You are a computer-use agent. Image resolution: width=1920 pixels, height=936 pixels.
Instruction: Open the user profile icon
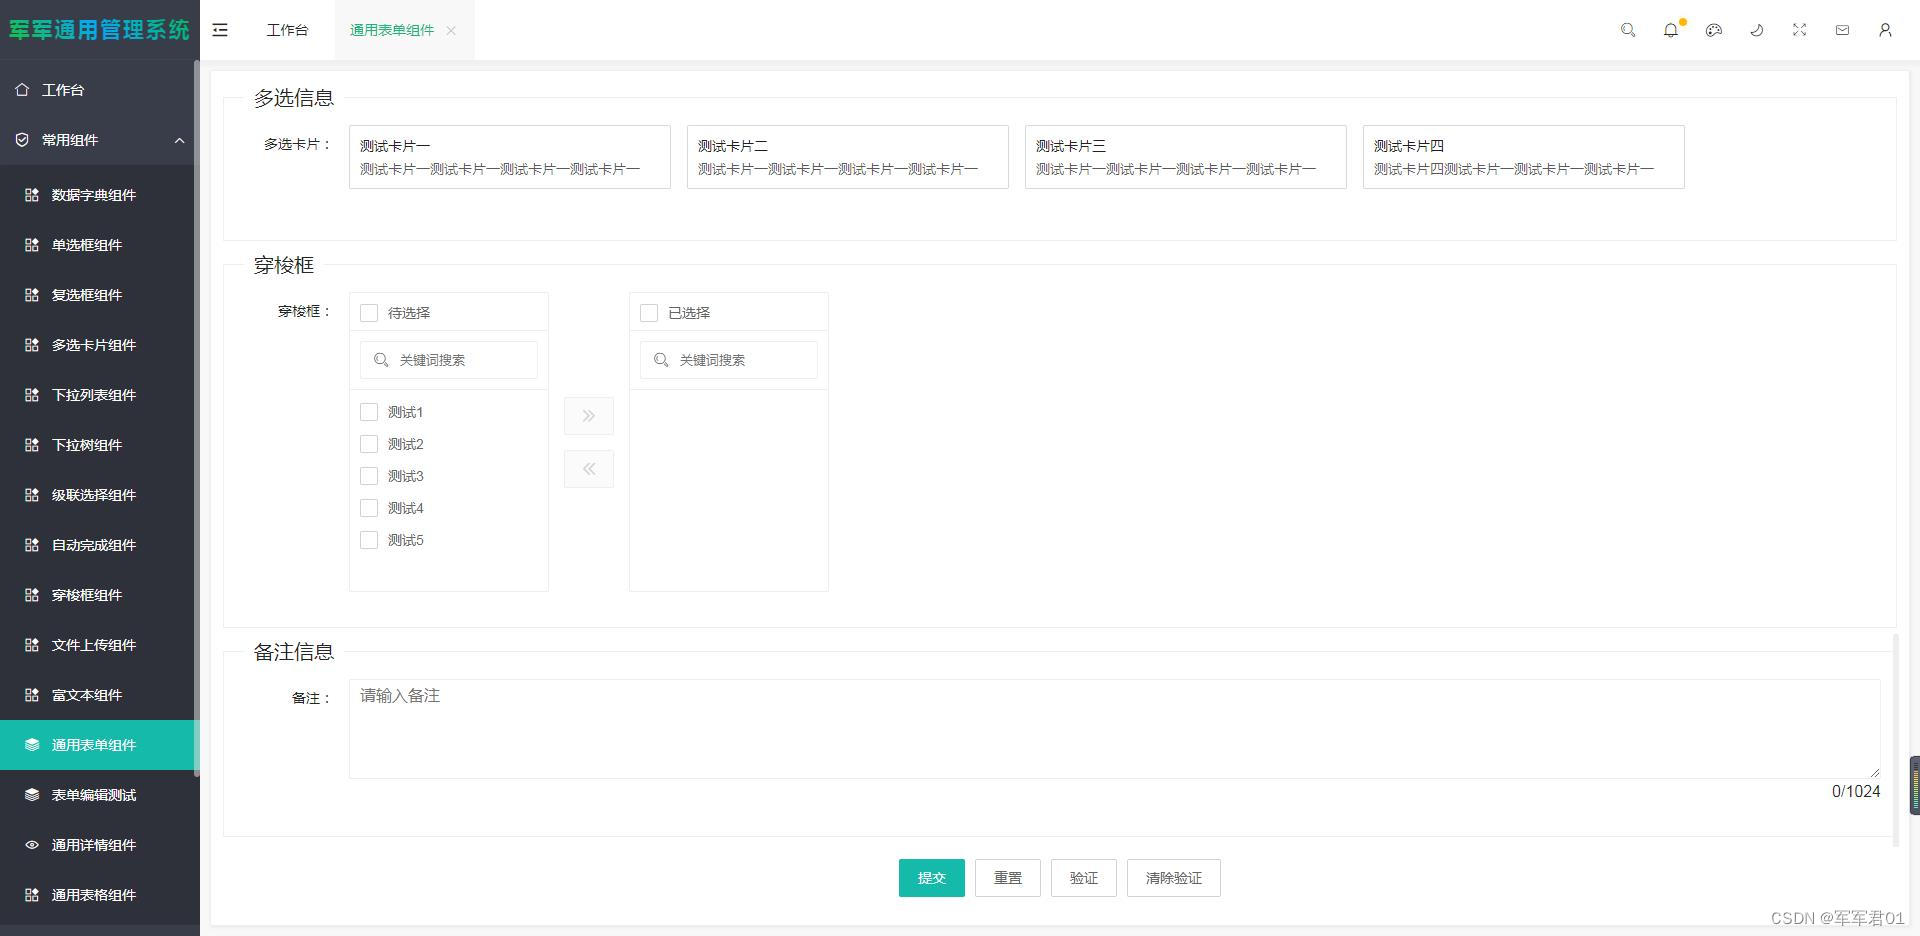[1885, 30]
